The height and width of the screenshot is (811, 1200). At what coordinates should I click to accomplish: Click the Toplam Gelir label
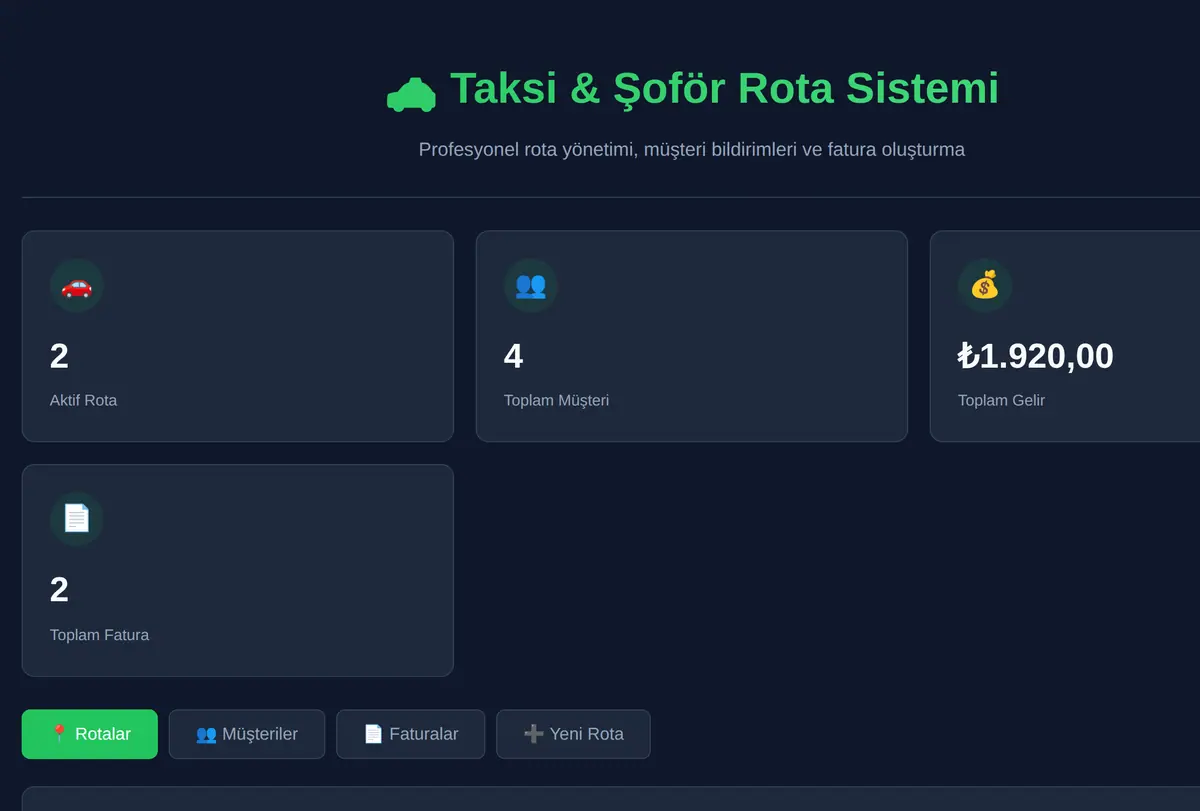click(1002, 400)
